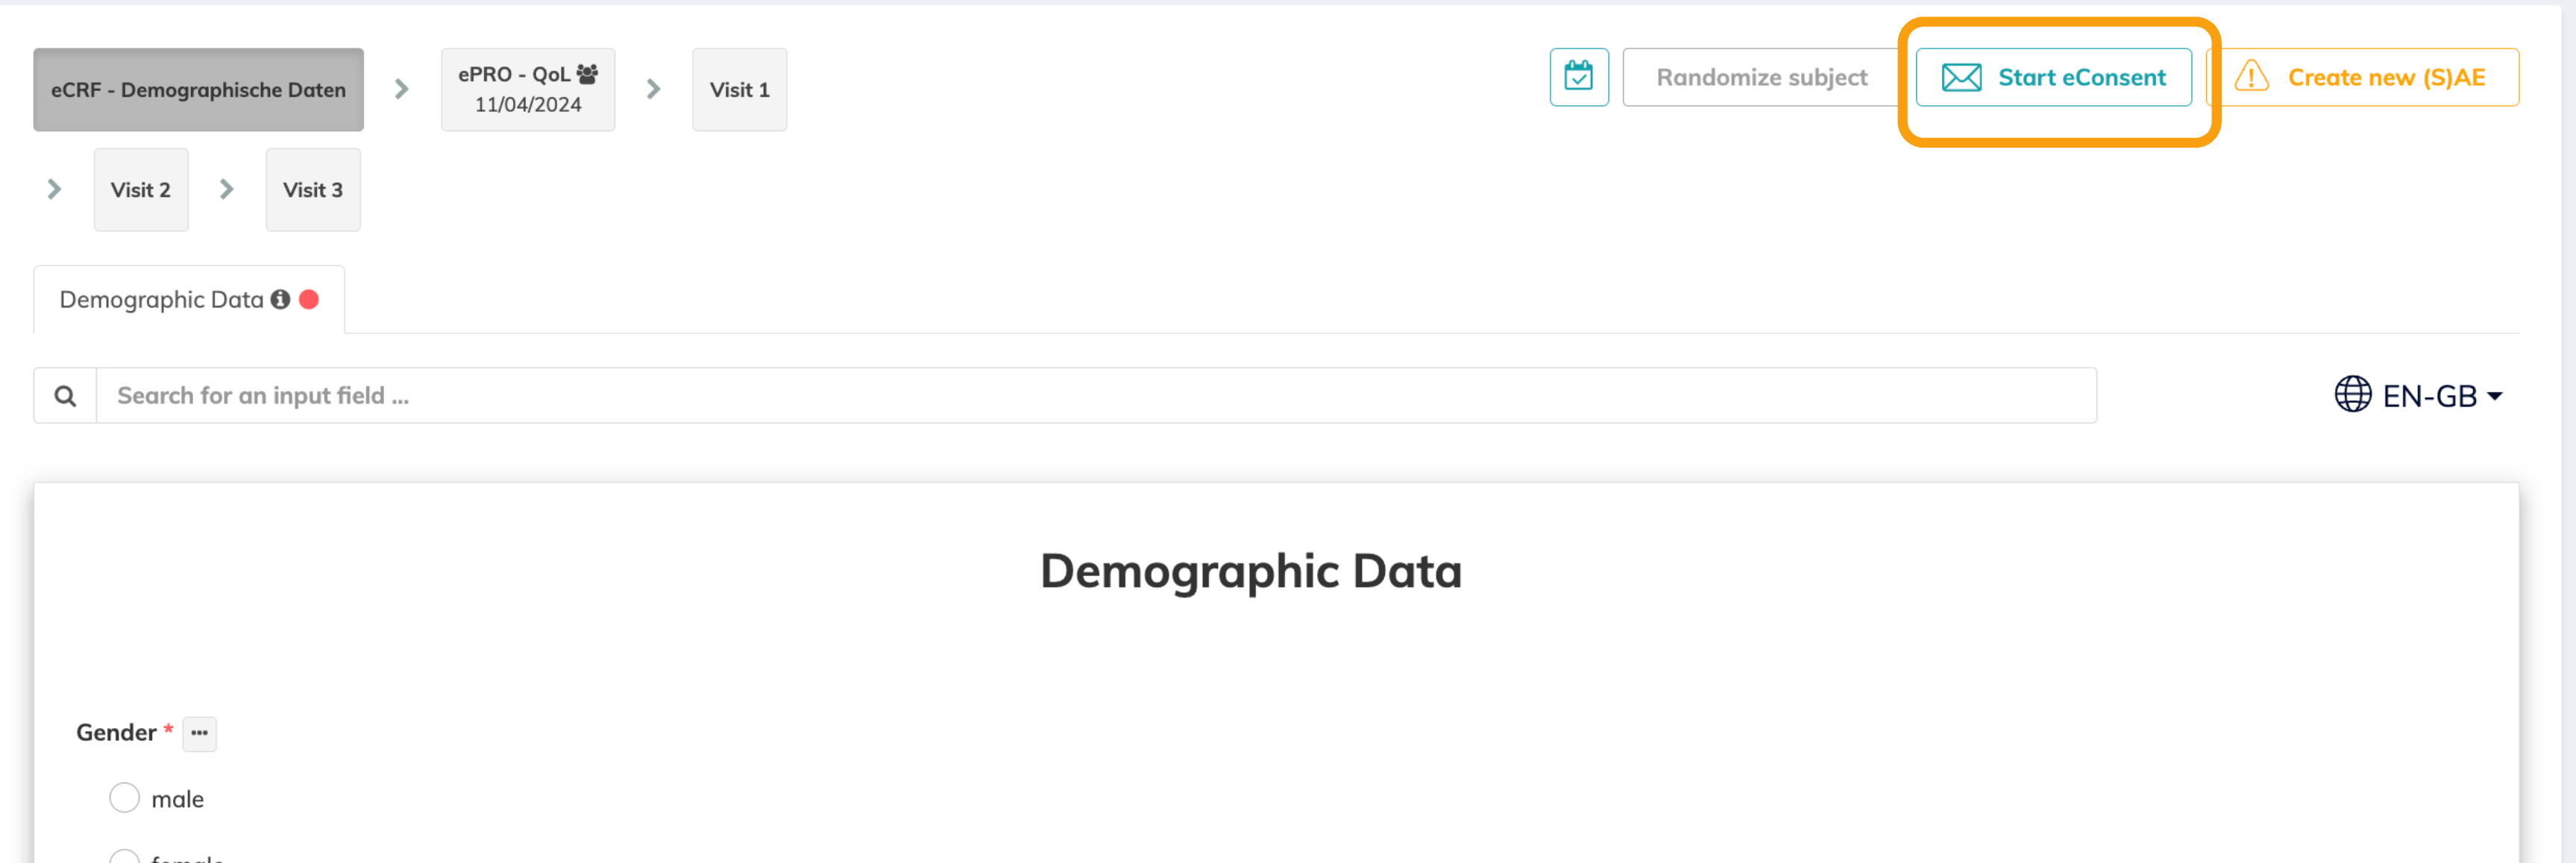Click the group icon on ePRO - QoL
The image size is (2576, 863).
587,74
